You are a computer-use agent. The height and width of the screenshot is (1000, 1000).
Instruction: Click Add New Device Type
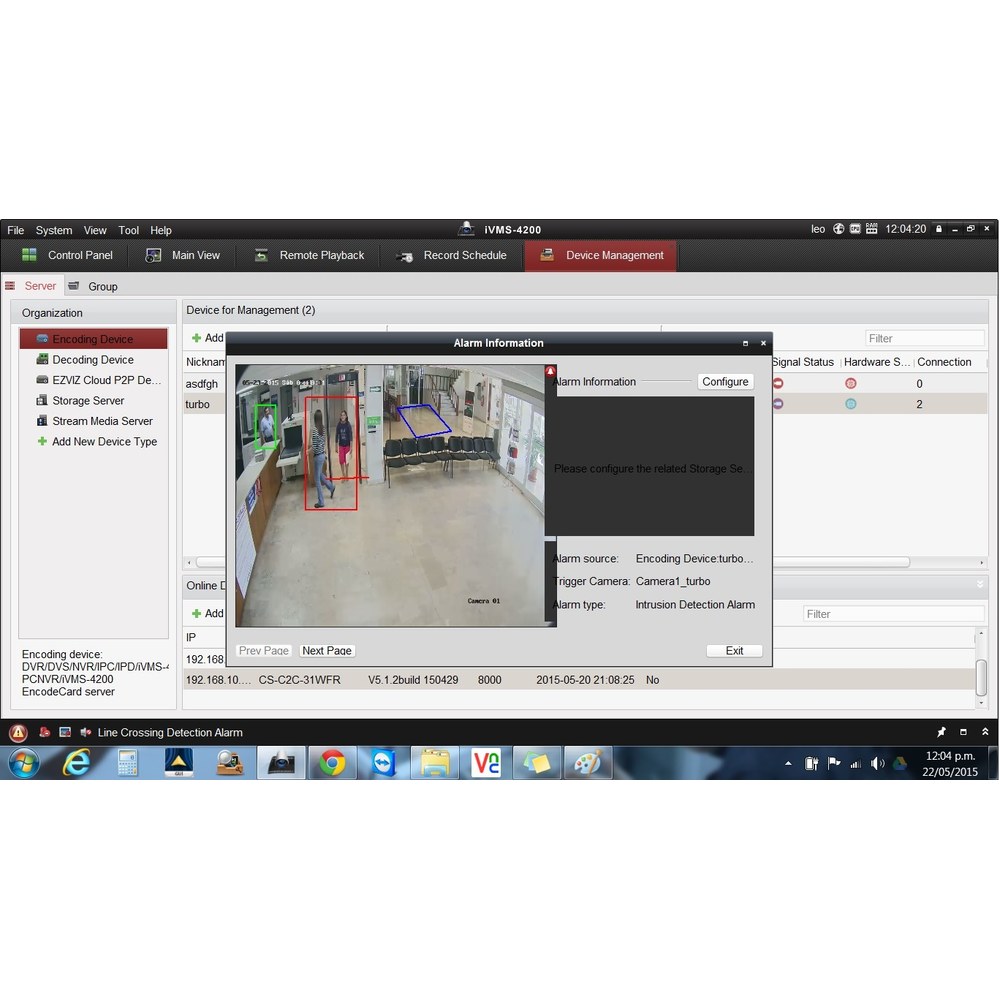(97, 441)
